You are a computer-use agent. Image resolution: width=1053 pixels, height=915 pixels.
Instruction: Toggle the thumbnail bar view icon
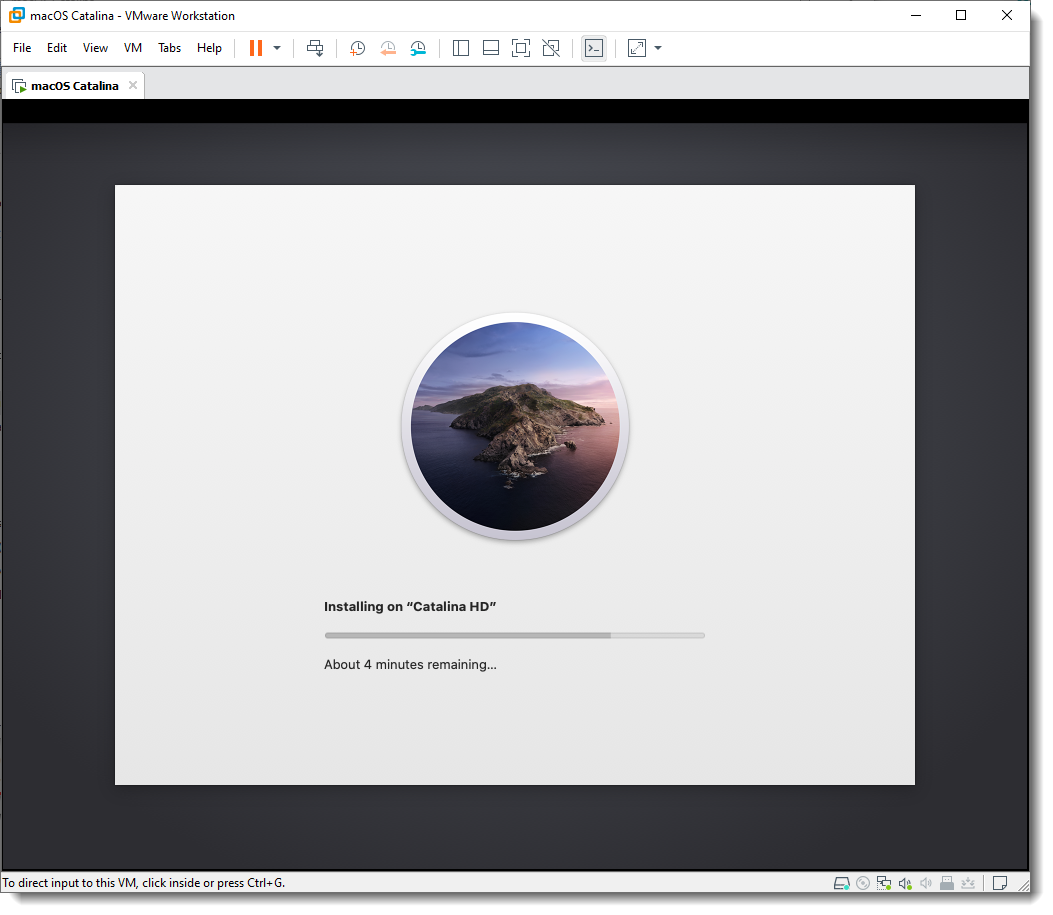(491, 48)
